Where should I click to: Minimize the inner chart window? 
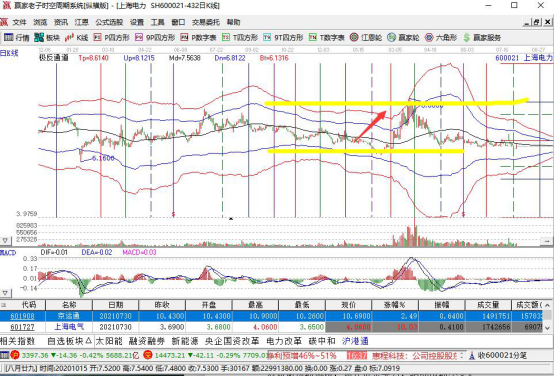[x=527, y=22]
